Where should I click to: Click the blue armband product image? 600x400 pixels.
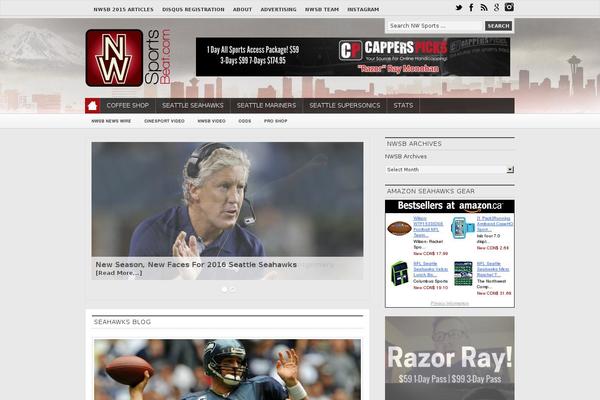pyautogui.click(x=463, y=228)
